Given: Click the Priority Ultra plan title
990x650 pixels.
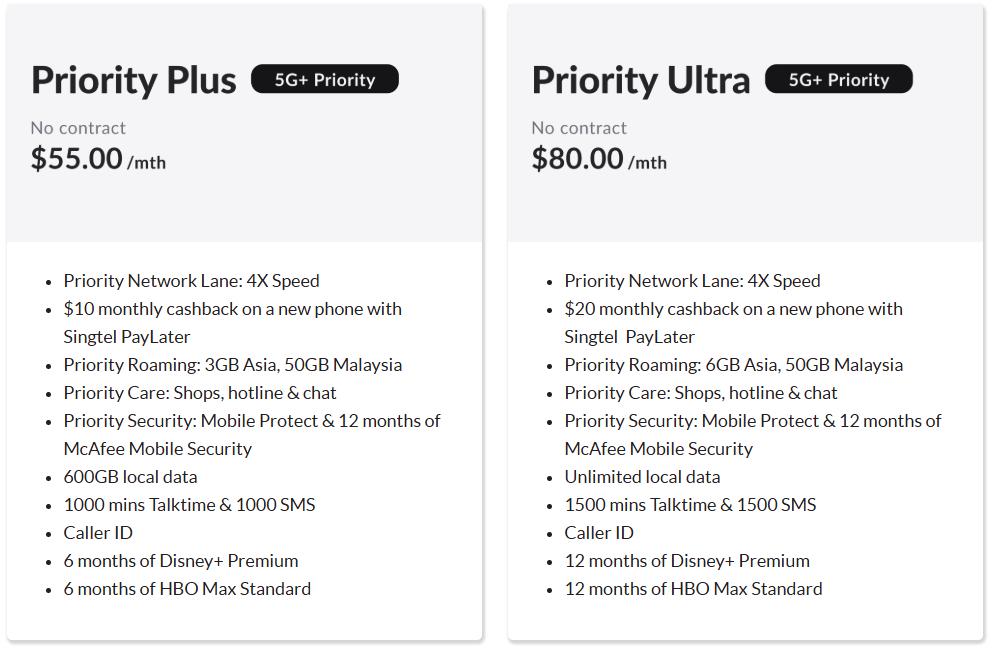Looking at the screenshot, I should click(641, 81).
